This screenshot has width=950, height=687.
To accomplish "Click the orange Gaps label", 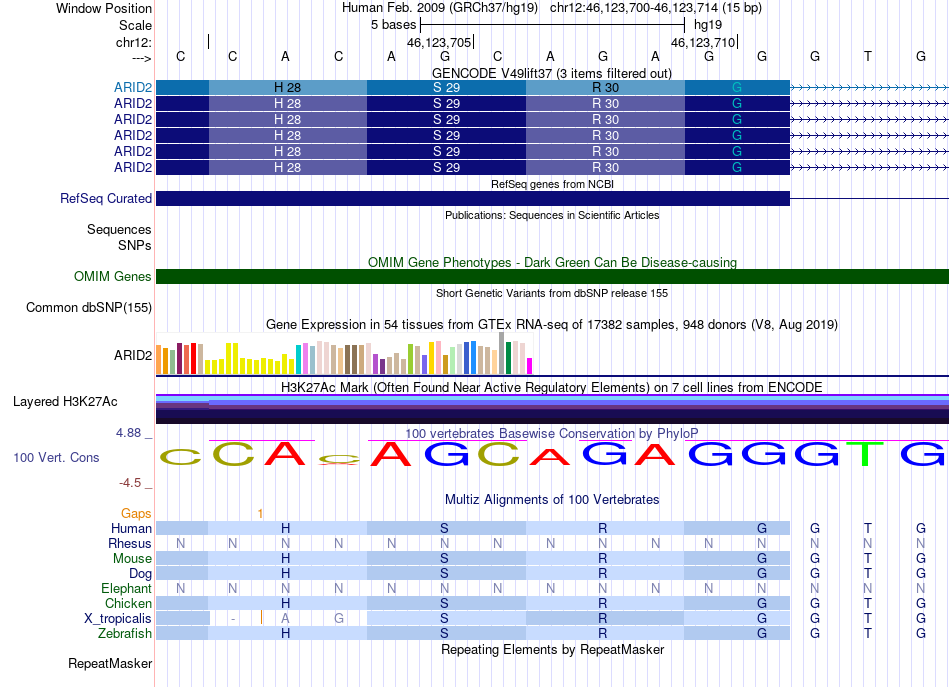I will [x=136, y=513].
